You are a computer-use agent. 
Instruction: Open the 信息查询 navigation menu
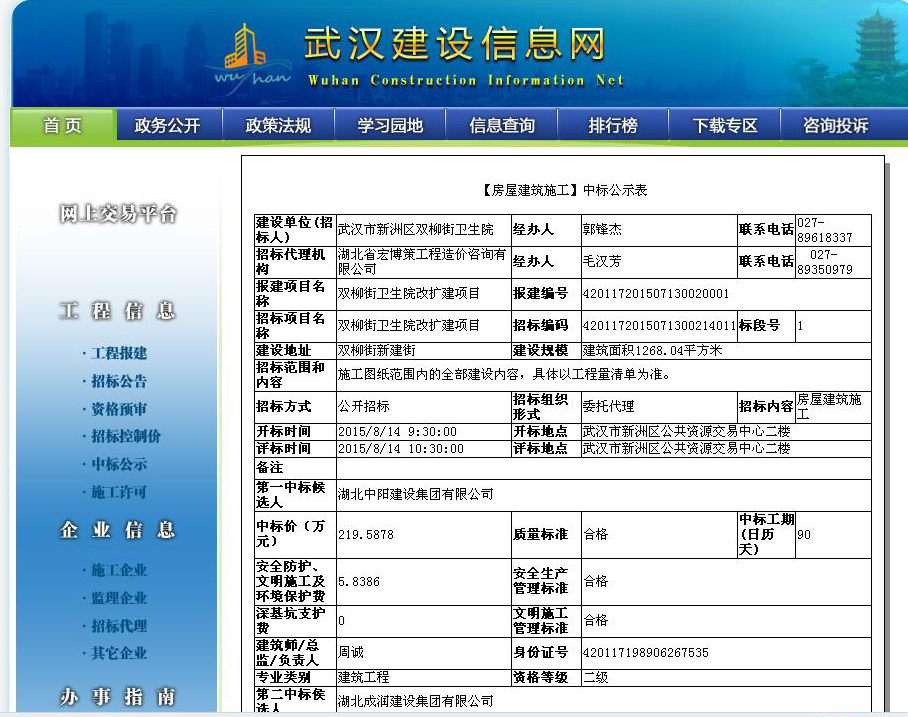pyautogui.click(x=502, y=126)
